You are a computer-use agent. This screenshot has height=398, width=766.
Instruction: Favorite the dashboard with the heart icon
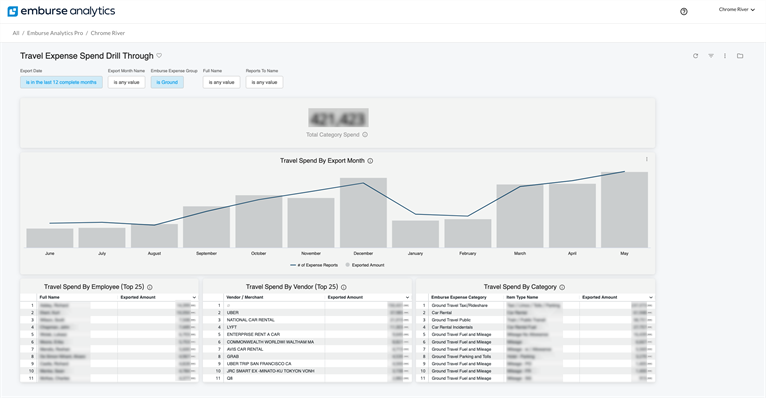(x=159, y=56)
